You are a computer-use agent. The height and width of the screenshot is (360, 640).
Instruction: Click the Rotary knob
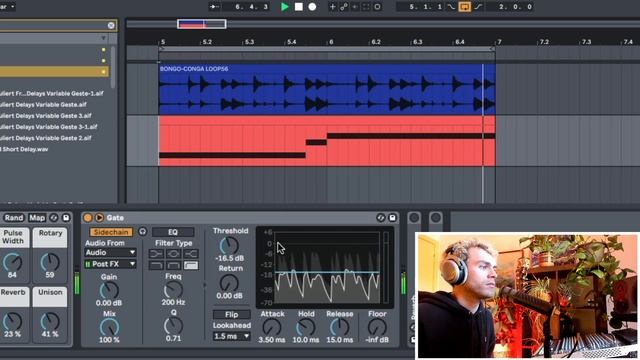click(50, 262)
